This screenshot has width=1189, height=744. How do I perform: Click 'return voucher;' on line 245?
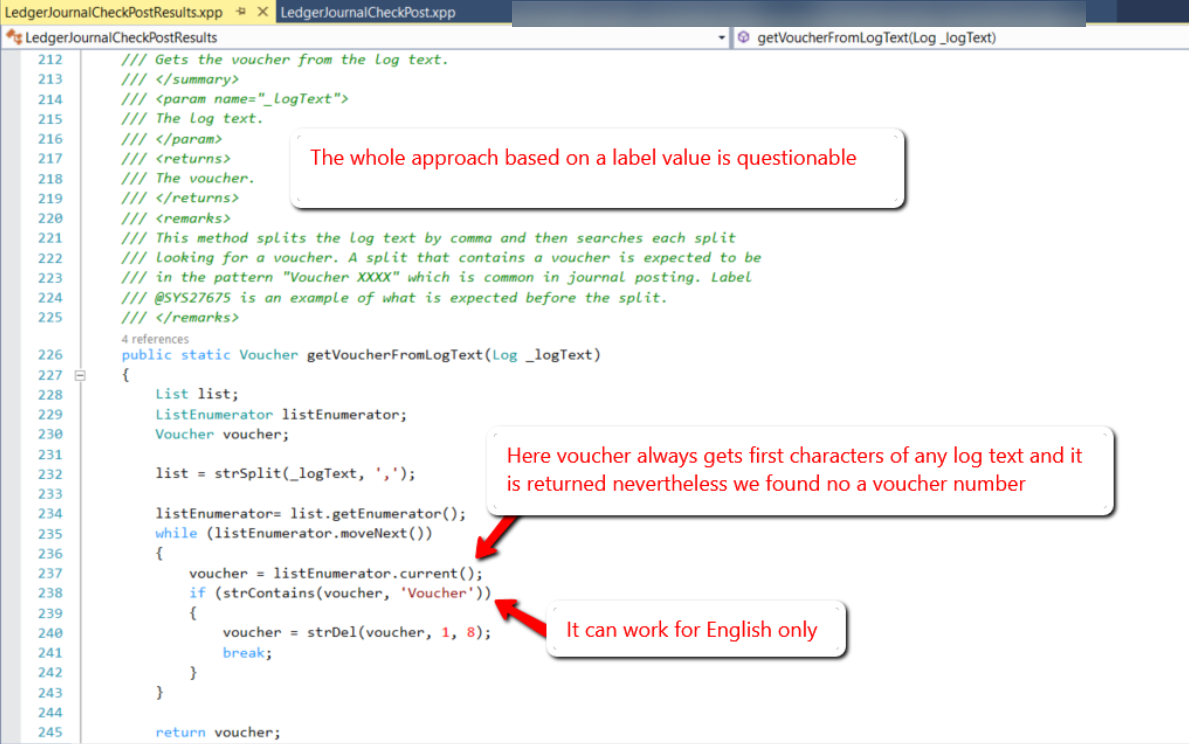(x=218, y=732)
